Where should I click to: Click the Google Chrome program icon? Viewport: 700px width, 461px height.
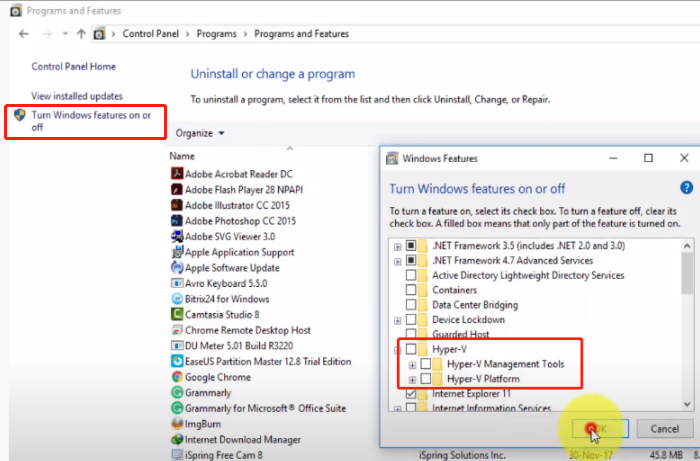[x=176, y=377]
